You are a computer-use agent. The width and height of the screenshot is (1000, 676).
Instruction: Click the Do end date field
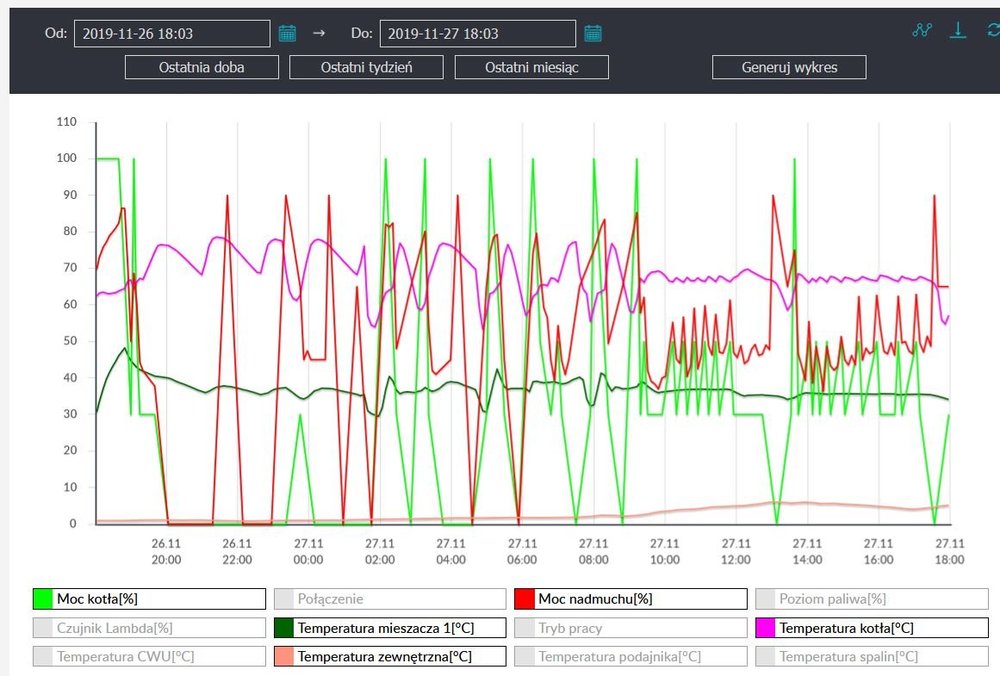point(477,33)
